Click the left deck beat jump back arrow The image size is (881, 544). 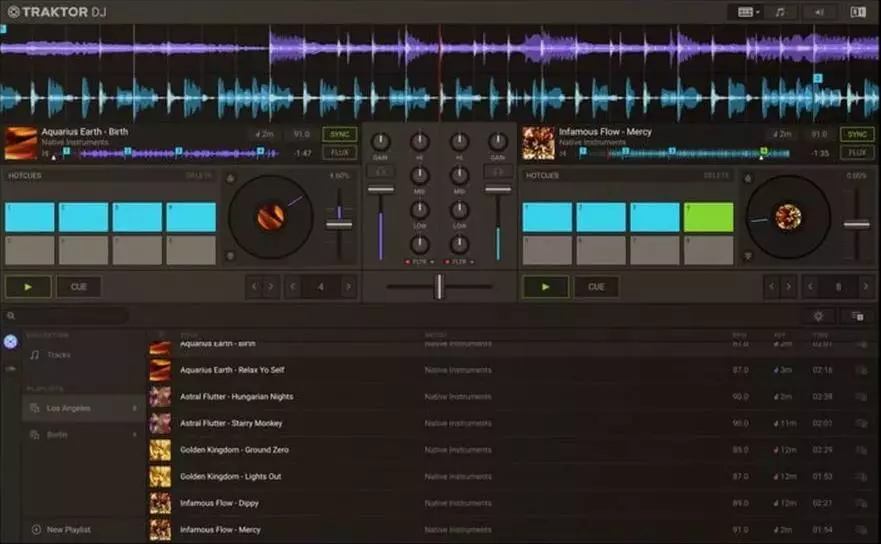tap(255, 287)
